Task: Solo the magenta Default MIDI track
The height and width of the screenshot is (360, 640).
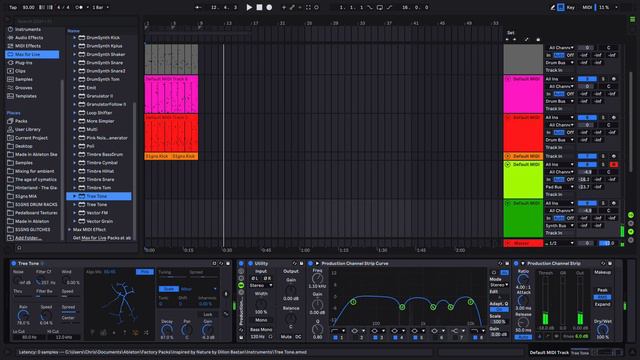Action: click(603, 79)
